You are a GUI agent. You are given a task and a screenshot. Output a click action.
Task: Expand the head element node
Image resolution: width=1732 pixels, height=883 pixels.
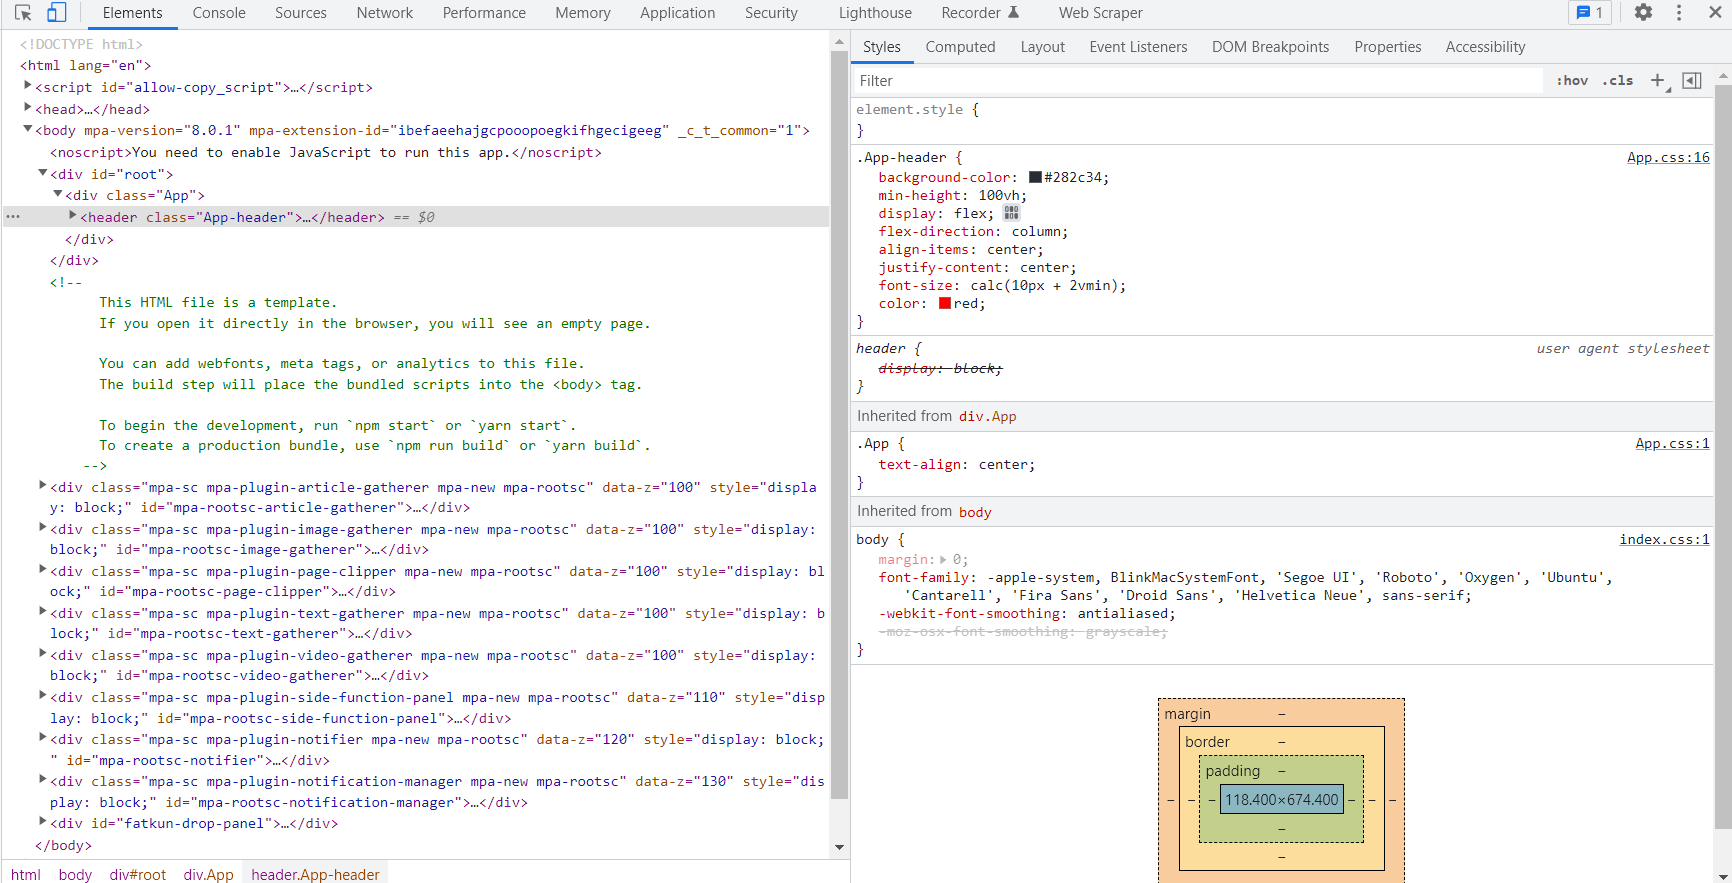click(x=28, y=108)
